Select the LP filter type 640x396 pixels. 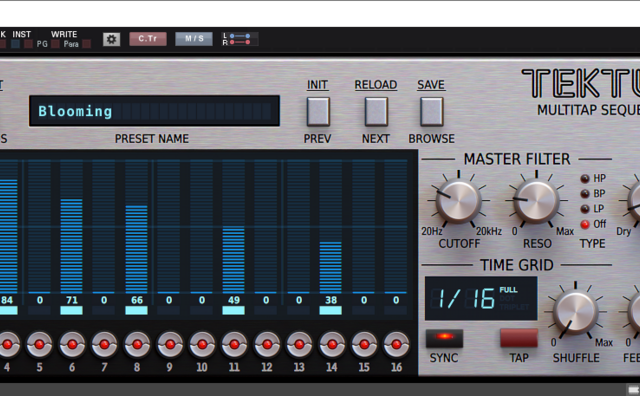coord(585,209)
